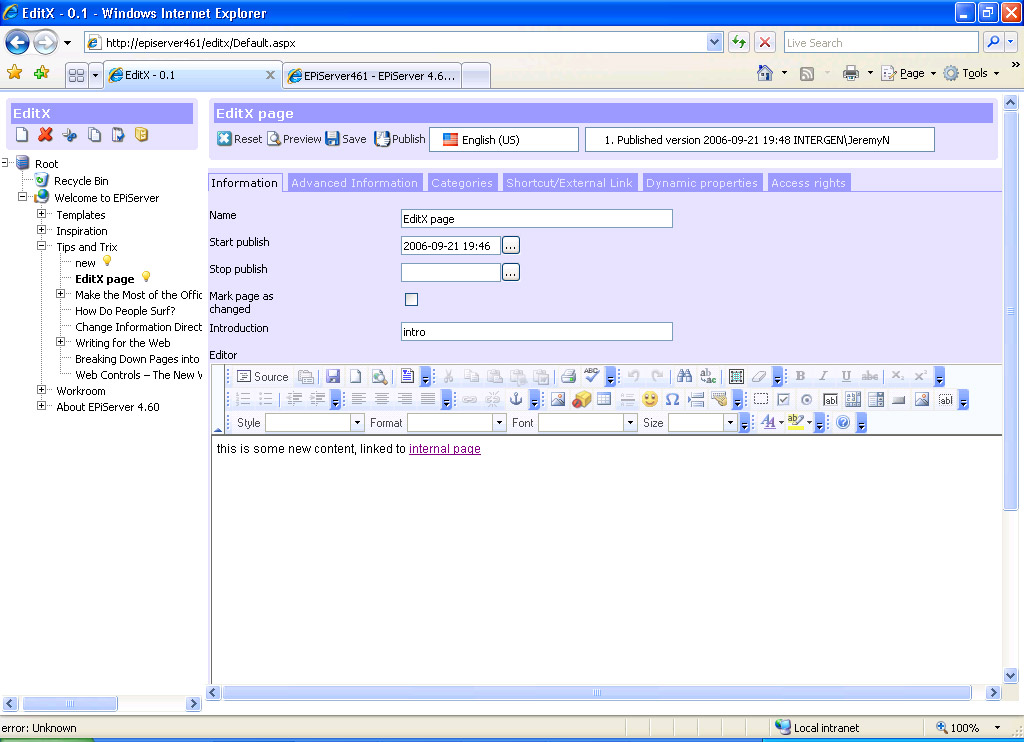1024x742 pixels.
Task: Expand the Writing for the Web node
Action: (60, 342)
